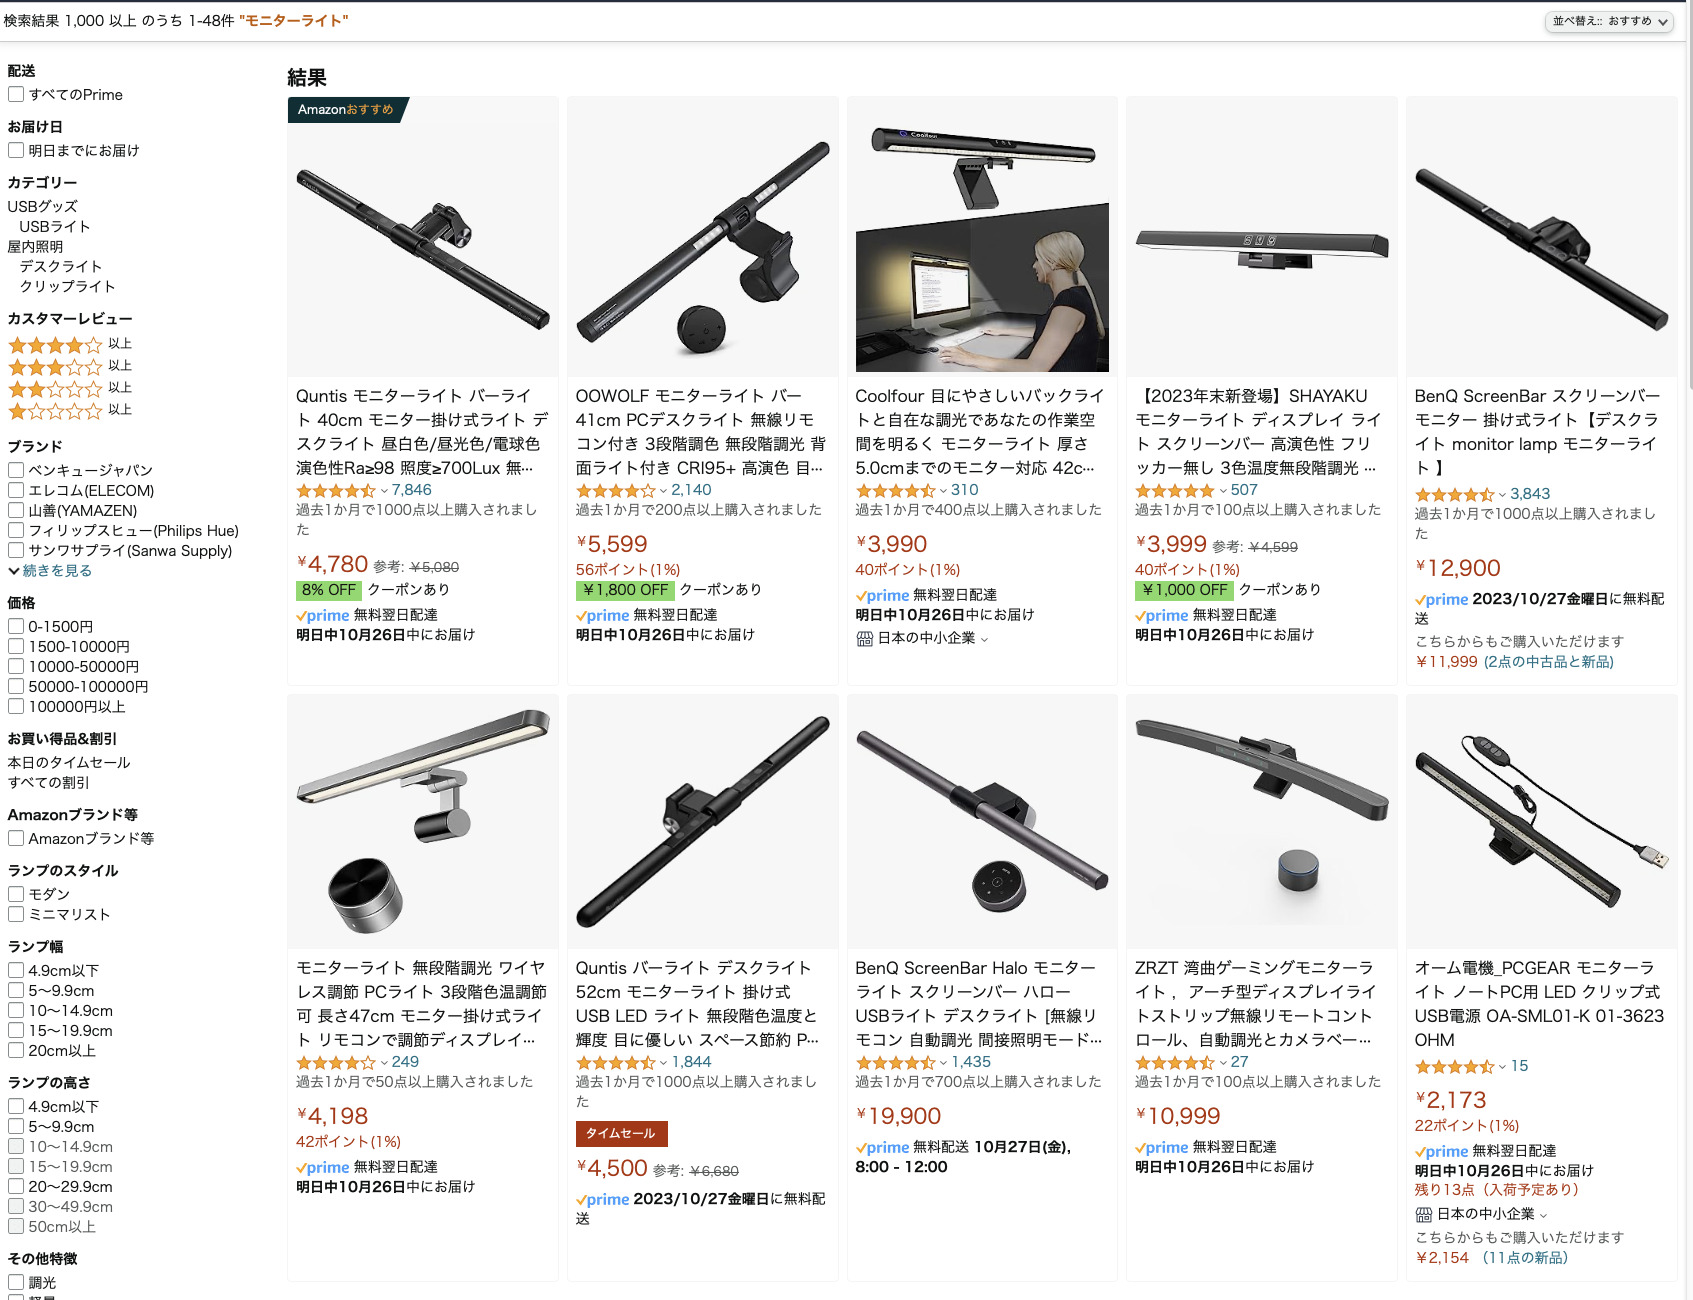The height and width of the screenshot is (1300, 1693).
Task: Click the star rating of the OOWOLF monitor light
Action: (615, 490)
